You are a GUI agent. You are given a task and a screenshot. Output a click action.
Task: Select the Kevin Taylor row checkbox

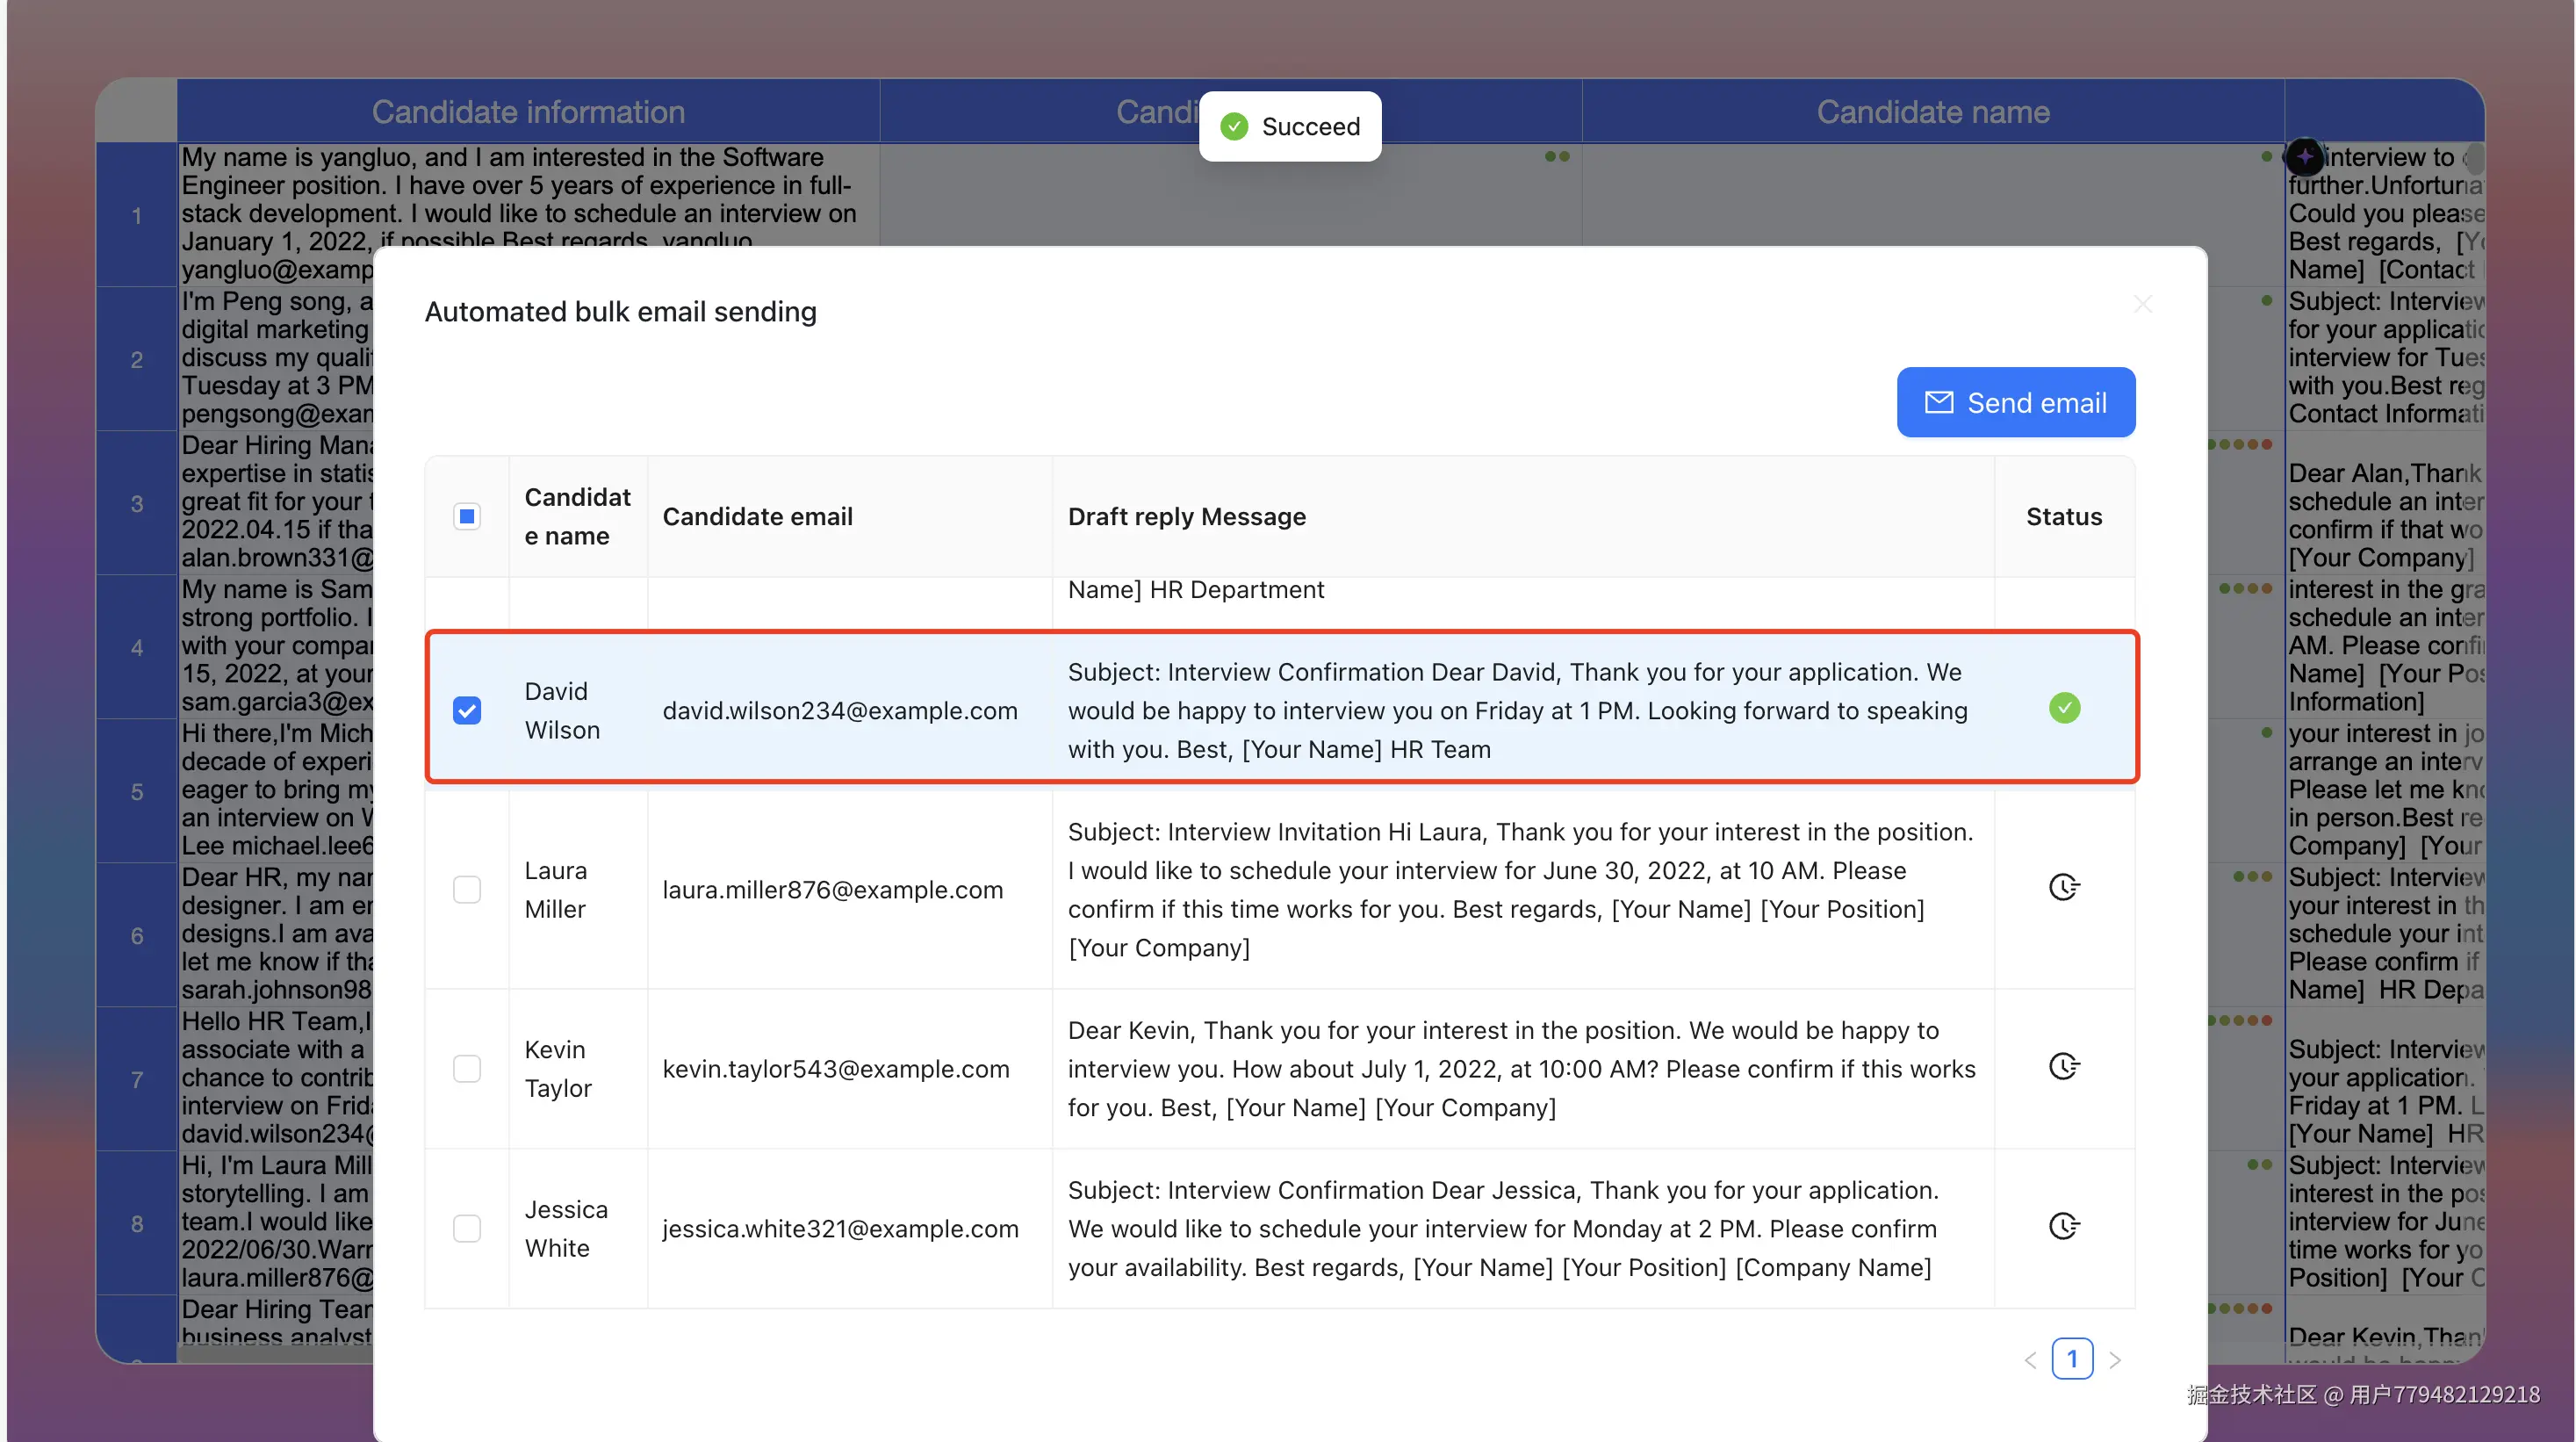pyautogui.click(x=467, y=1068)
